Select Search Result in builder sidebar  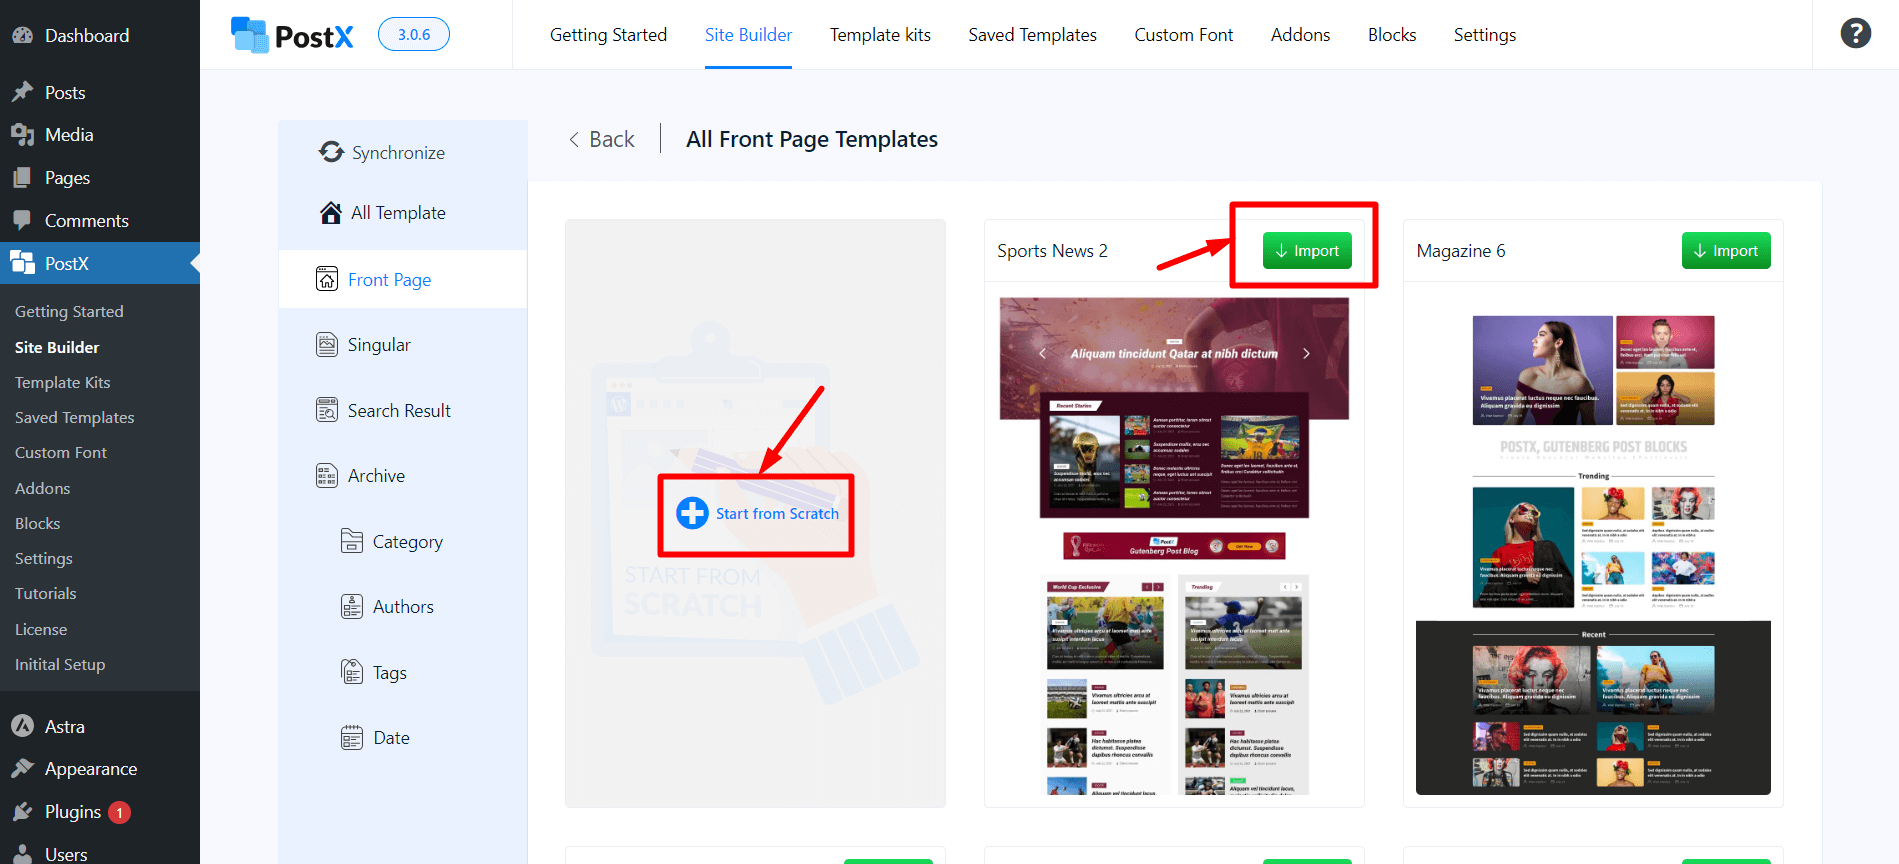(399, 410)
